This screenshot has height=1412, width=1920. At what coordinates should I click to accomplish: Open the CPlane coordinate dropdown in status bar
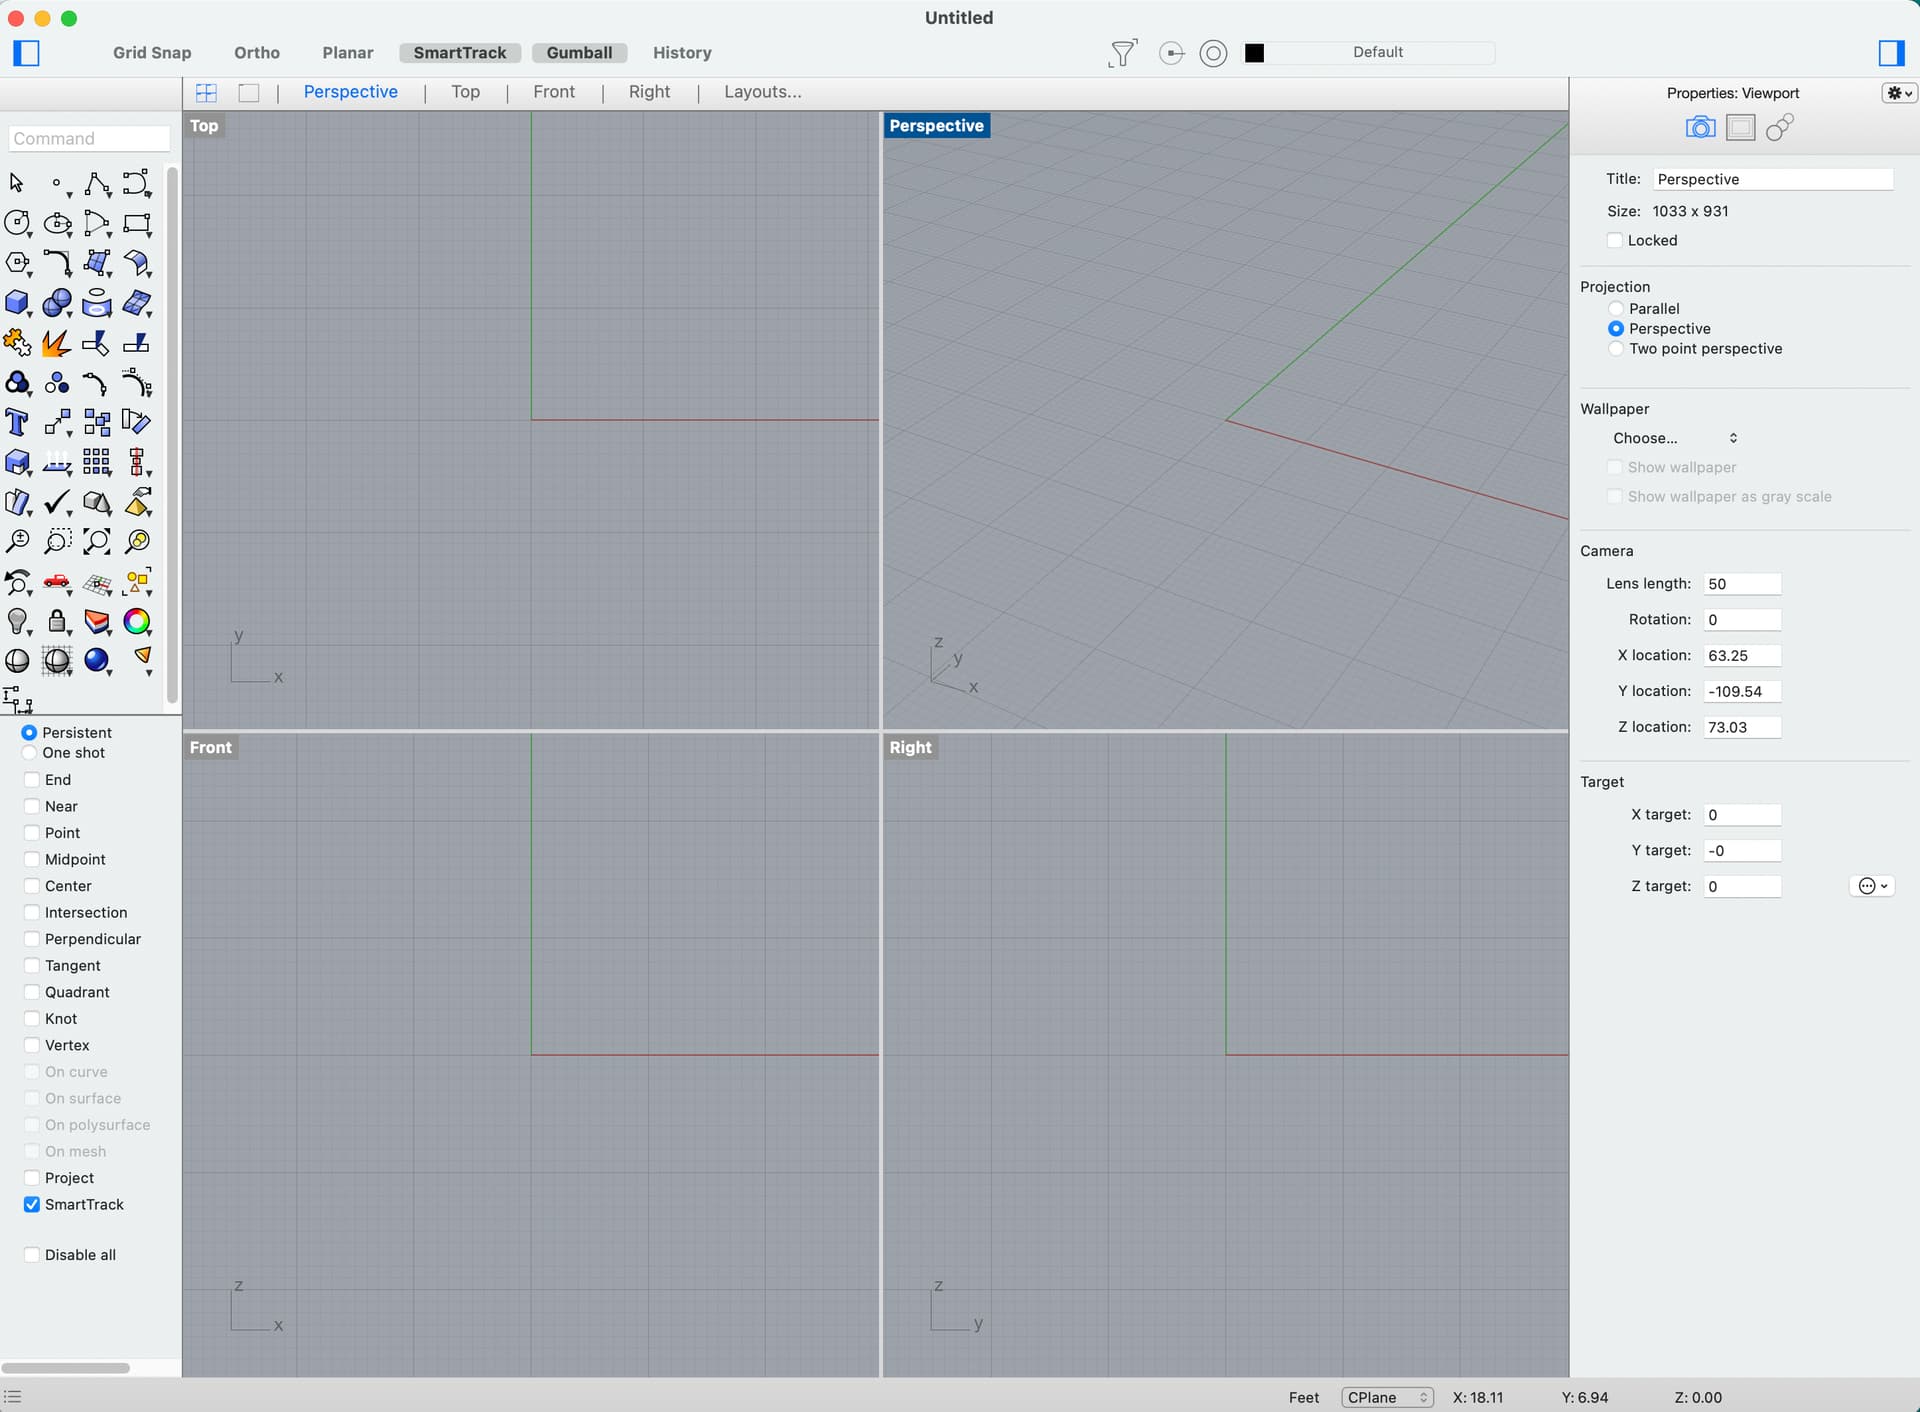click(x=1386, y=1397)
